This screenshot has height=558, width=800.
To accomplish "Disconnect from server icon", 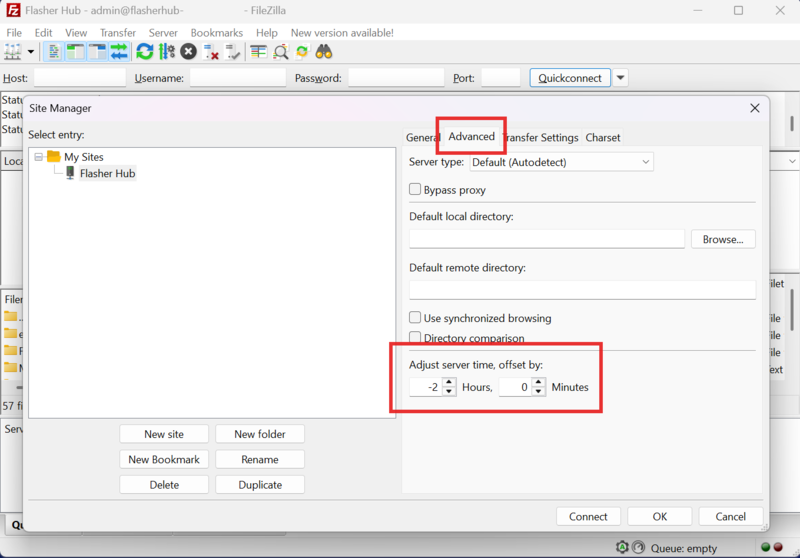I will [x=211, y=52].
